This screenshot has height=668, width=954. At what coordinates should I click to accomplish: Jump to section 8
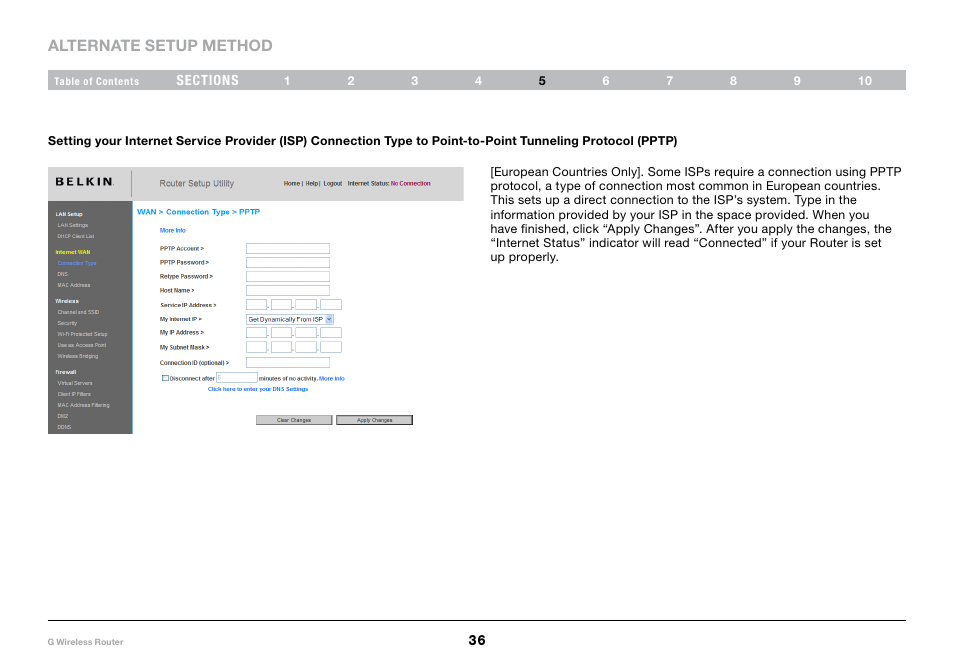pyautogui.click(x=733, y=81)
